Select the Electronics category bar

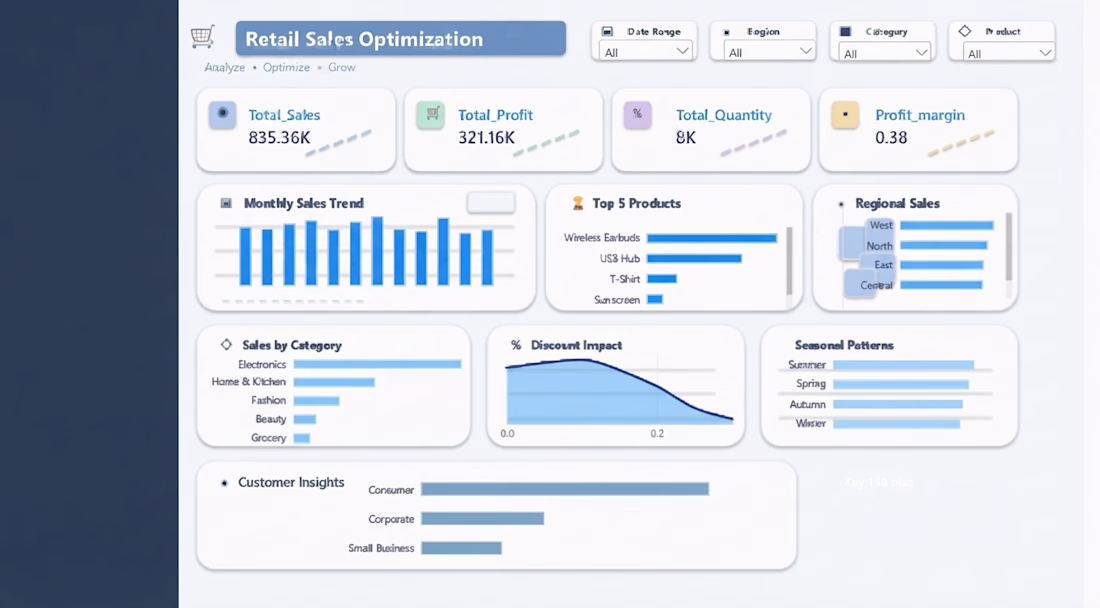click(x=377, y=364)
